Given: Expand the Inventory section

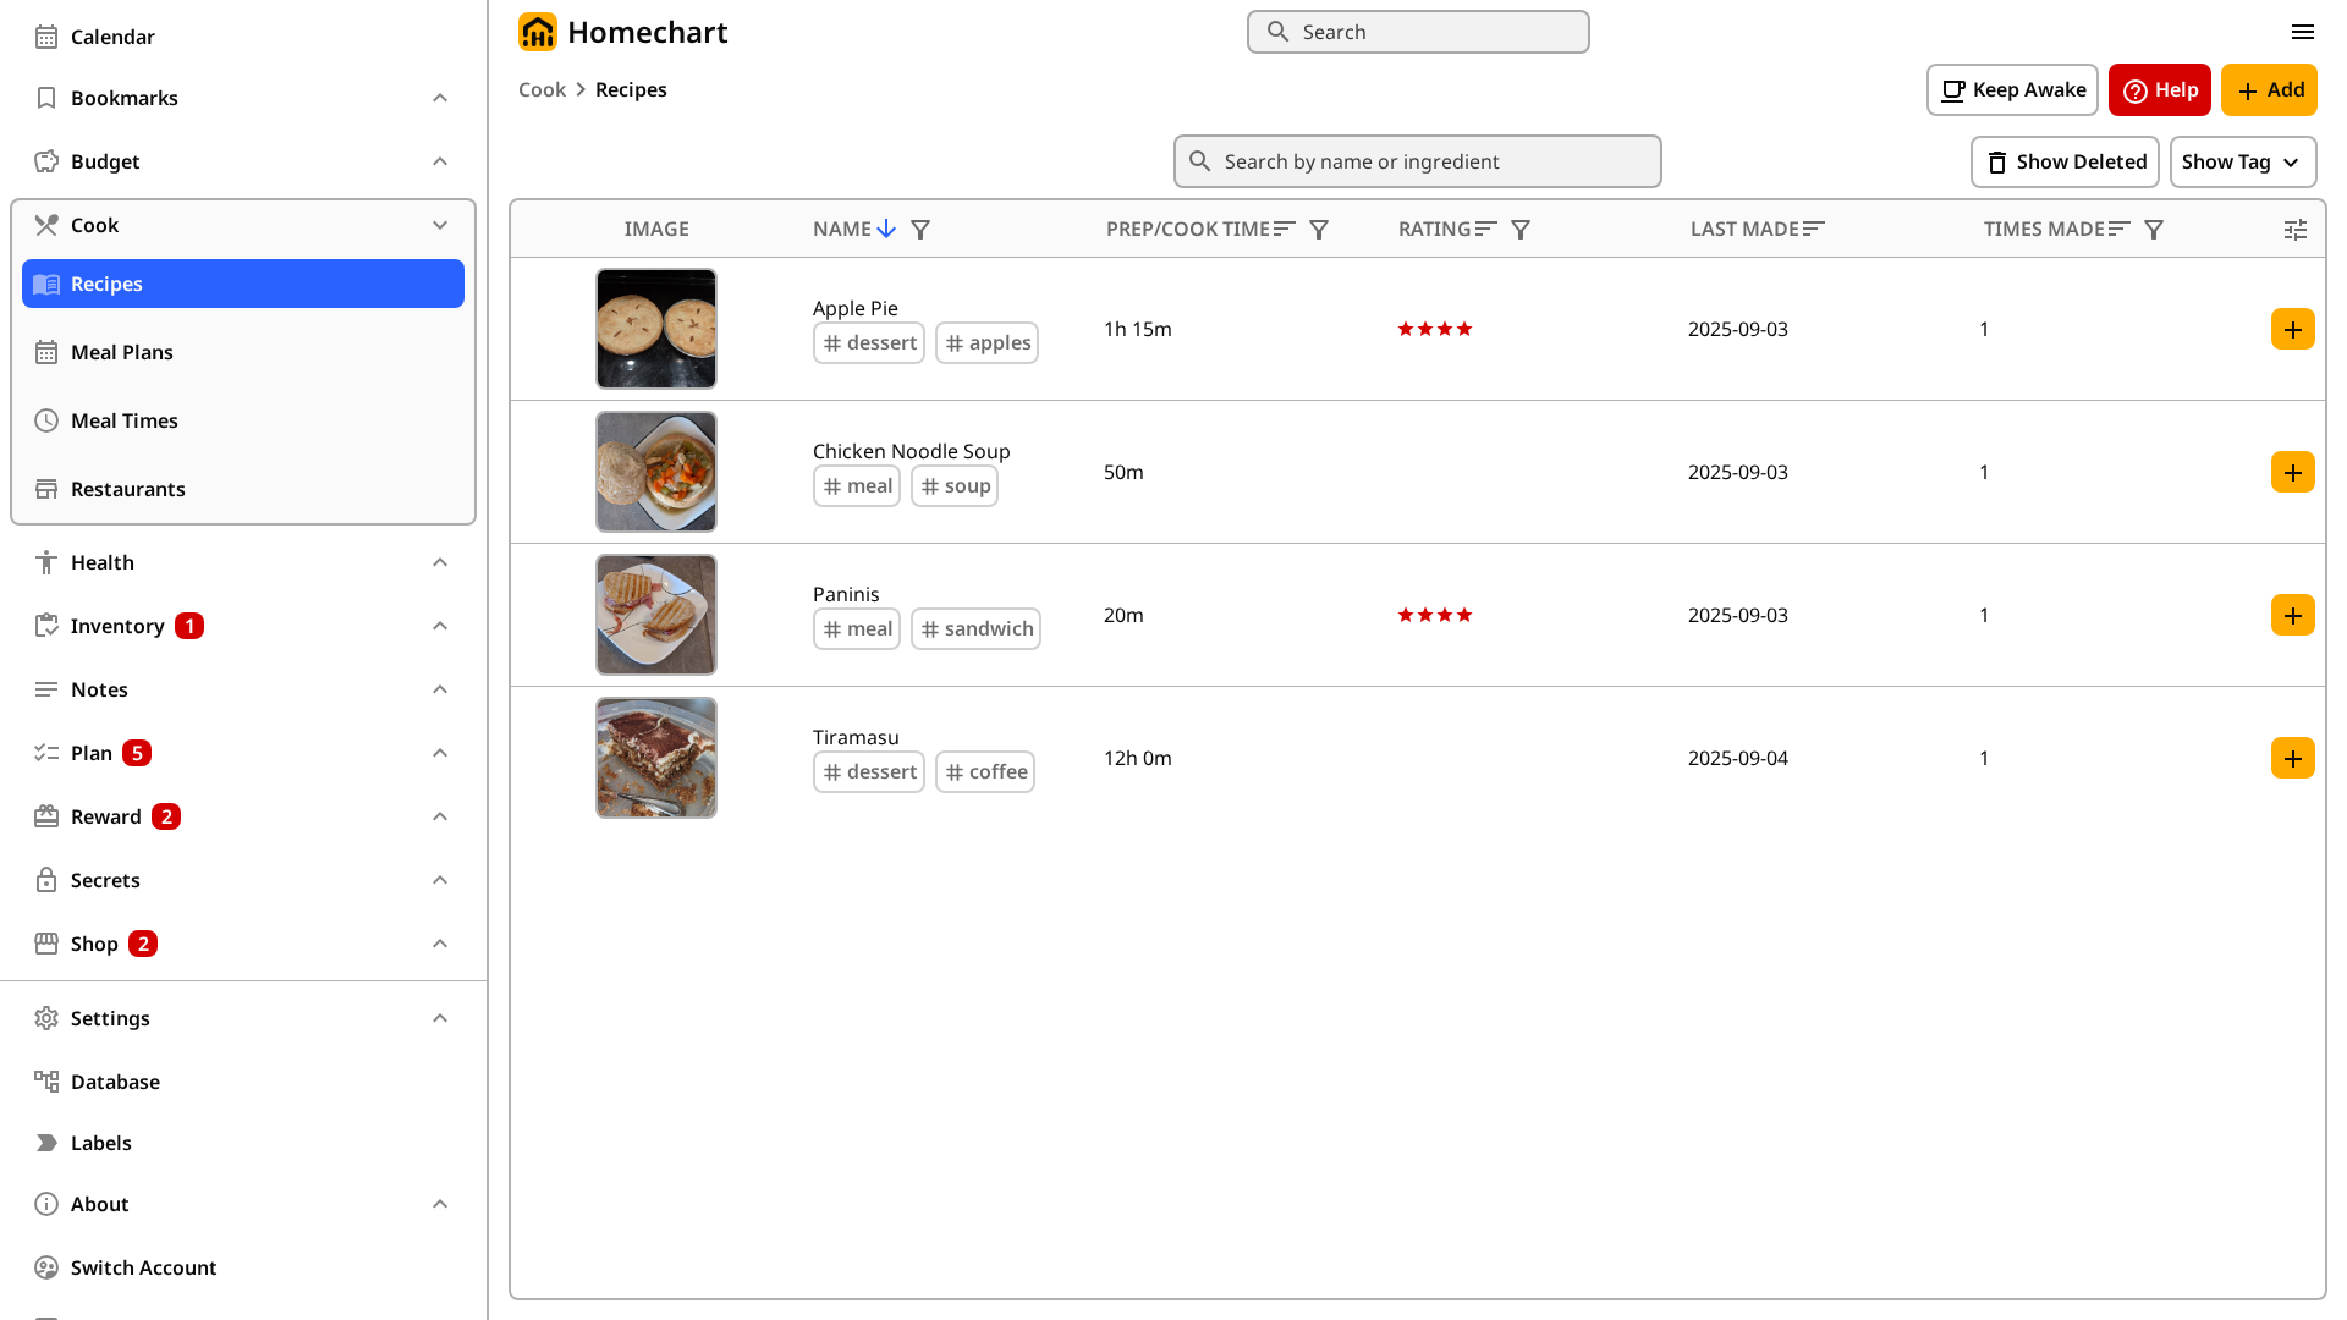Looking at the screenshot, I should click(x=441, y=625).
